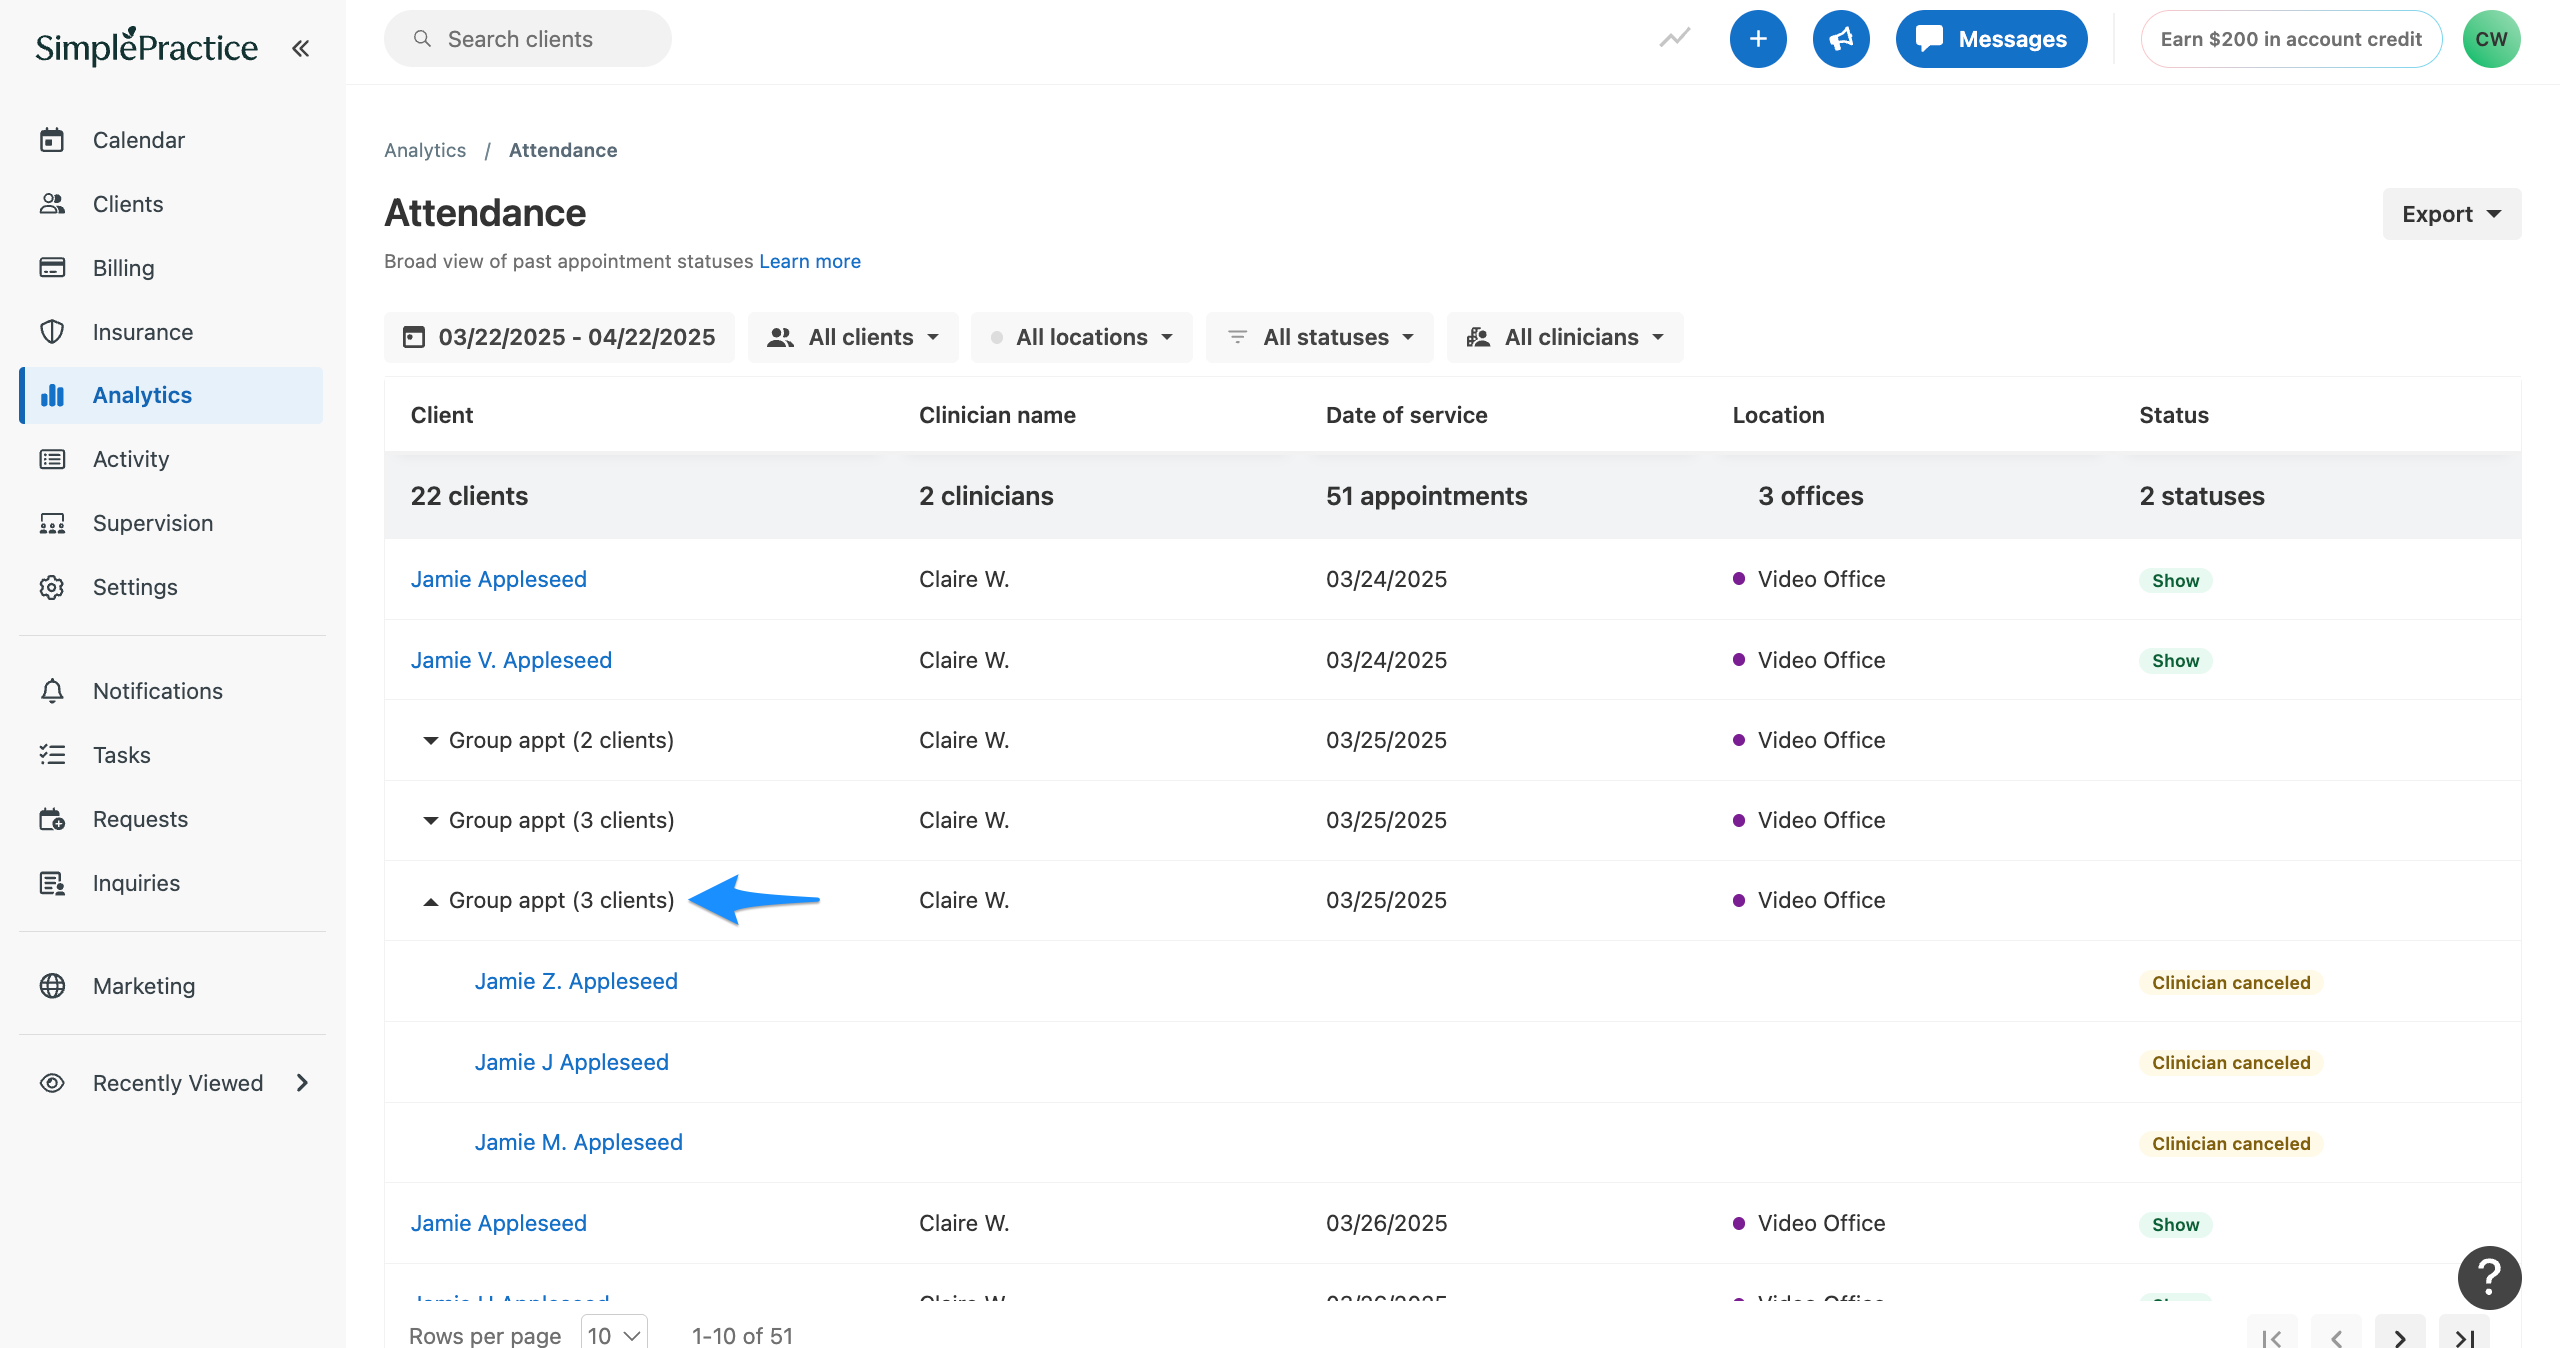Select Clients in the sidebar menu

coord(171,204)
